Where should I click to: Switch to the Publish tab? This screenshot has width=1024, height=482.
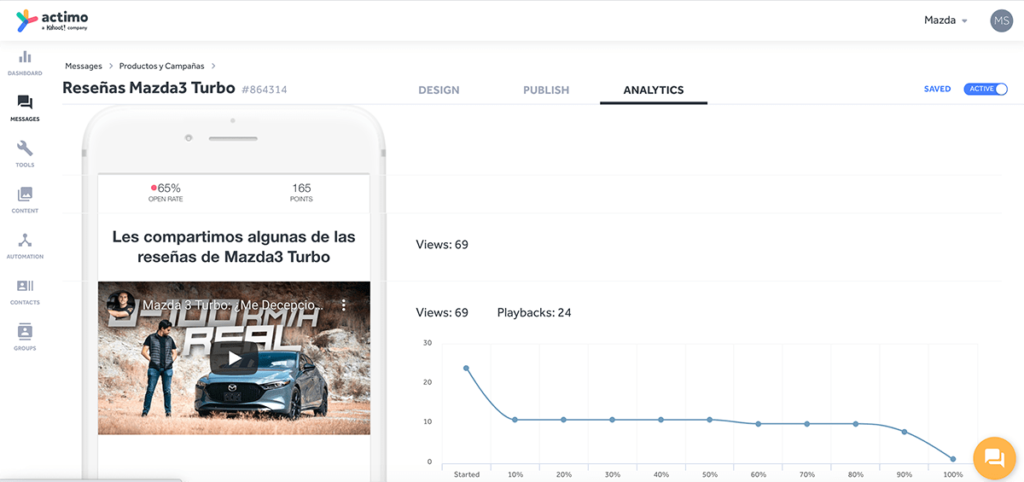[546, 90]
